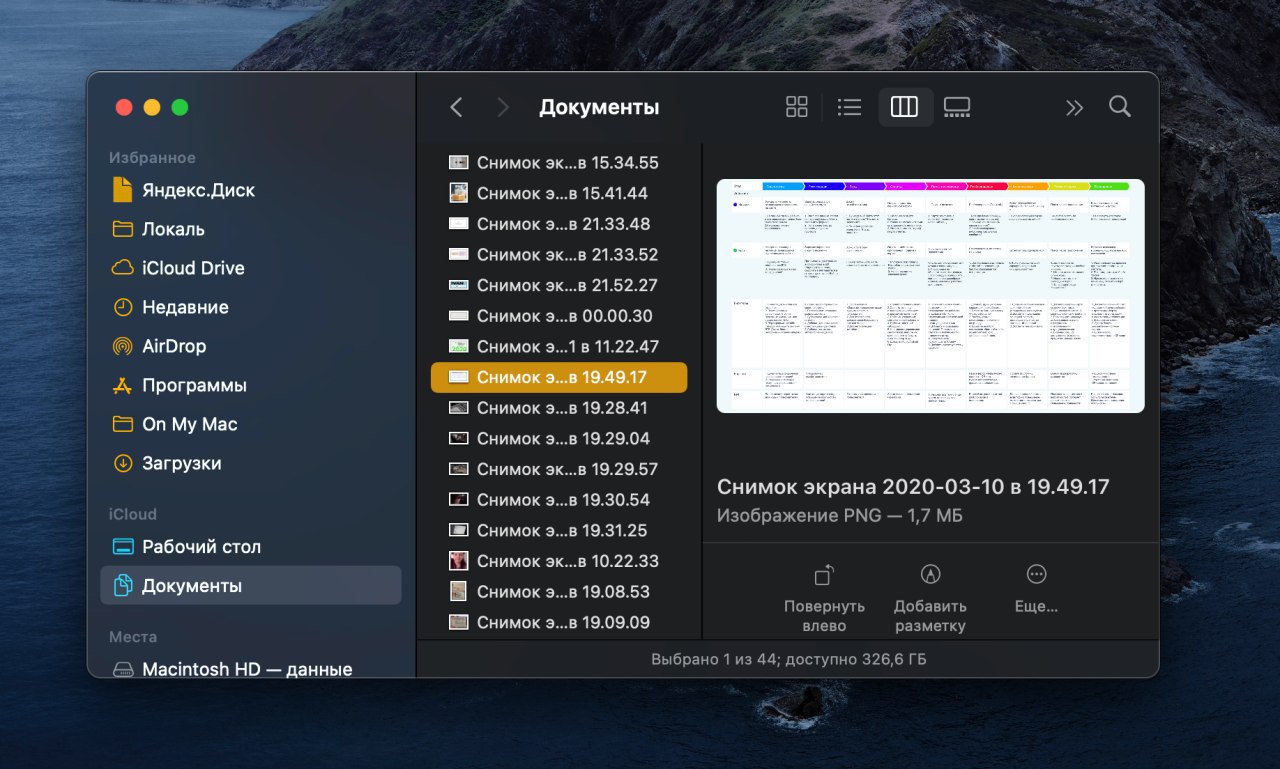Select file Снимок э...в 19.28.41
Screen dimensions: 1280x769
click(559, 408)
